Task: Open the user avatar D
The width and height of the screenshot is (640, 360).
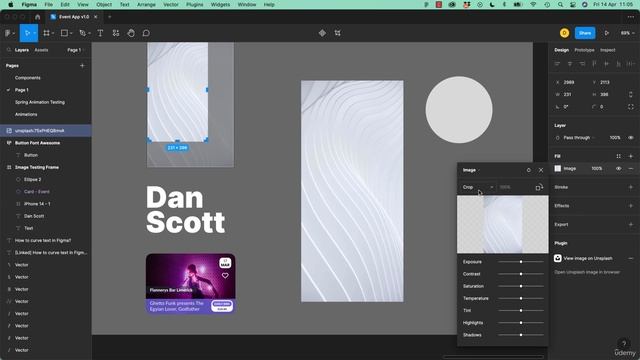Action: coord(564,33)
